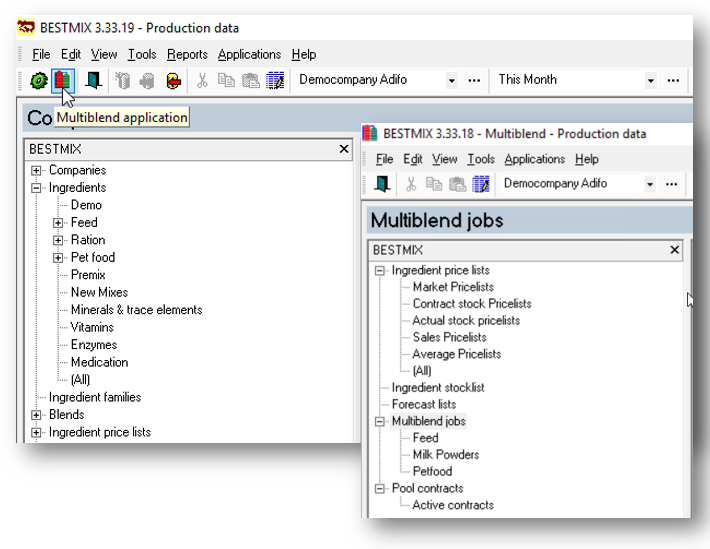
Task: Open Tools menu in Multiblend window
Action: click(481, 159)
